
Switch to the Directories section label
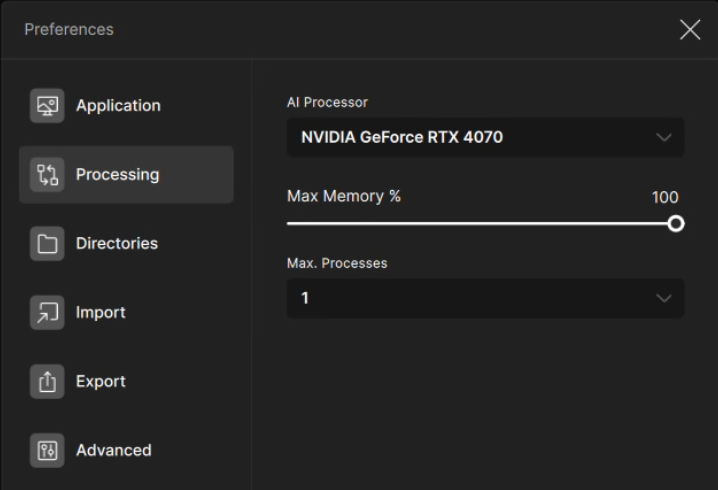click(x=117, y=244)
